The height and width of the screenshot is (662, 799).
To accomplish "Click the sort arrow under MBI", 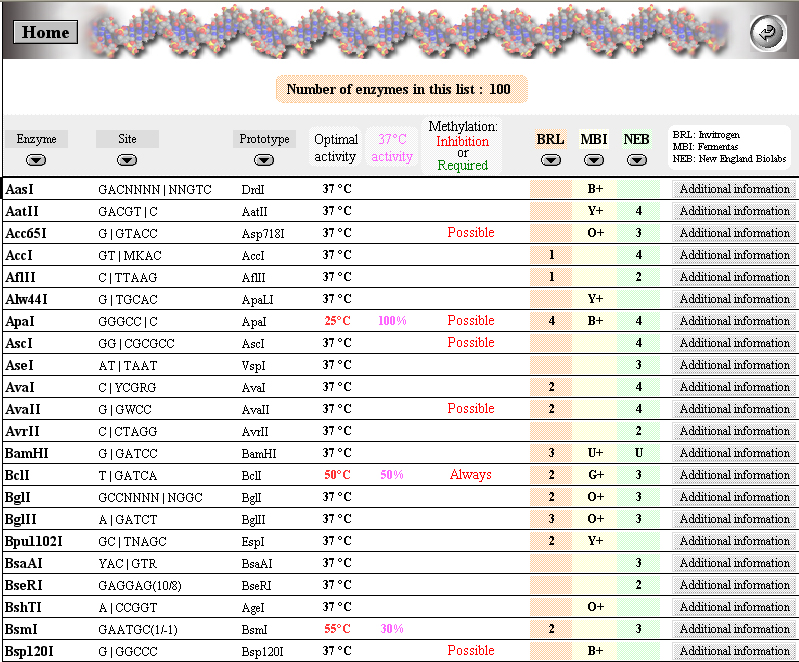I will 594,160.
